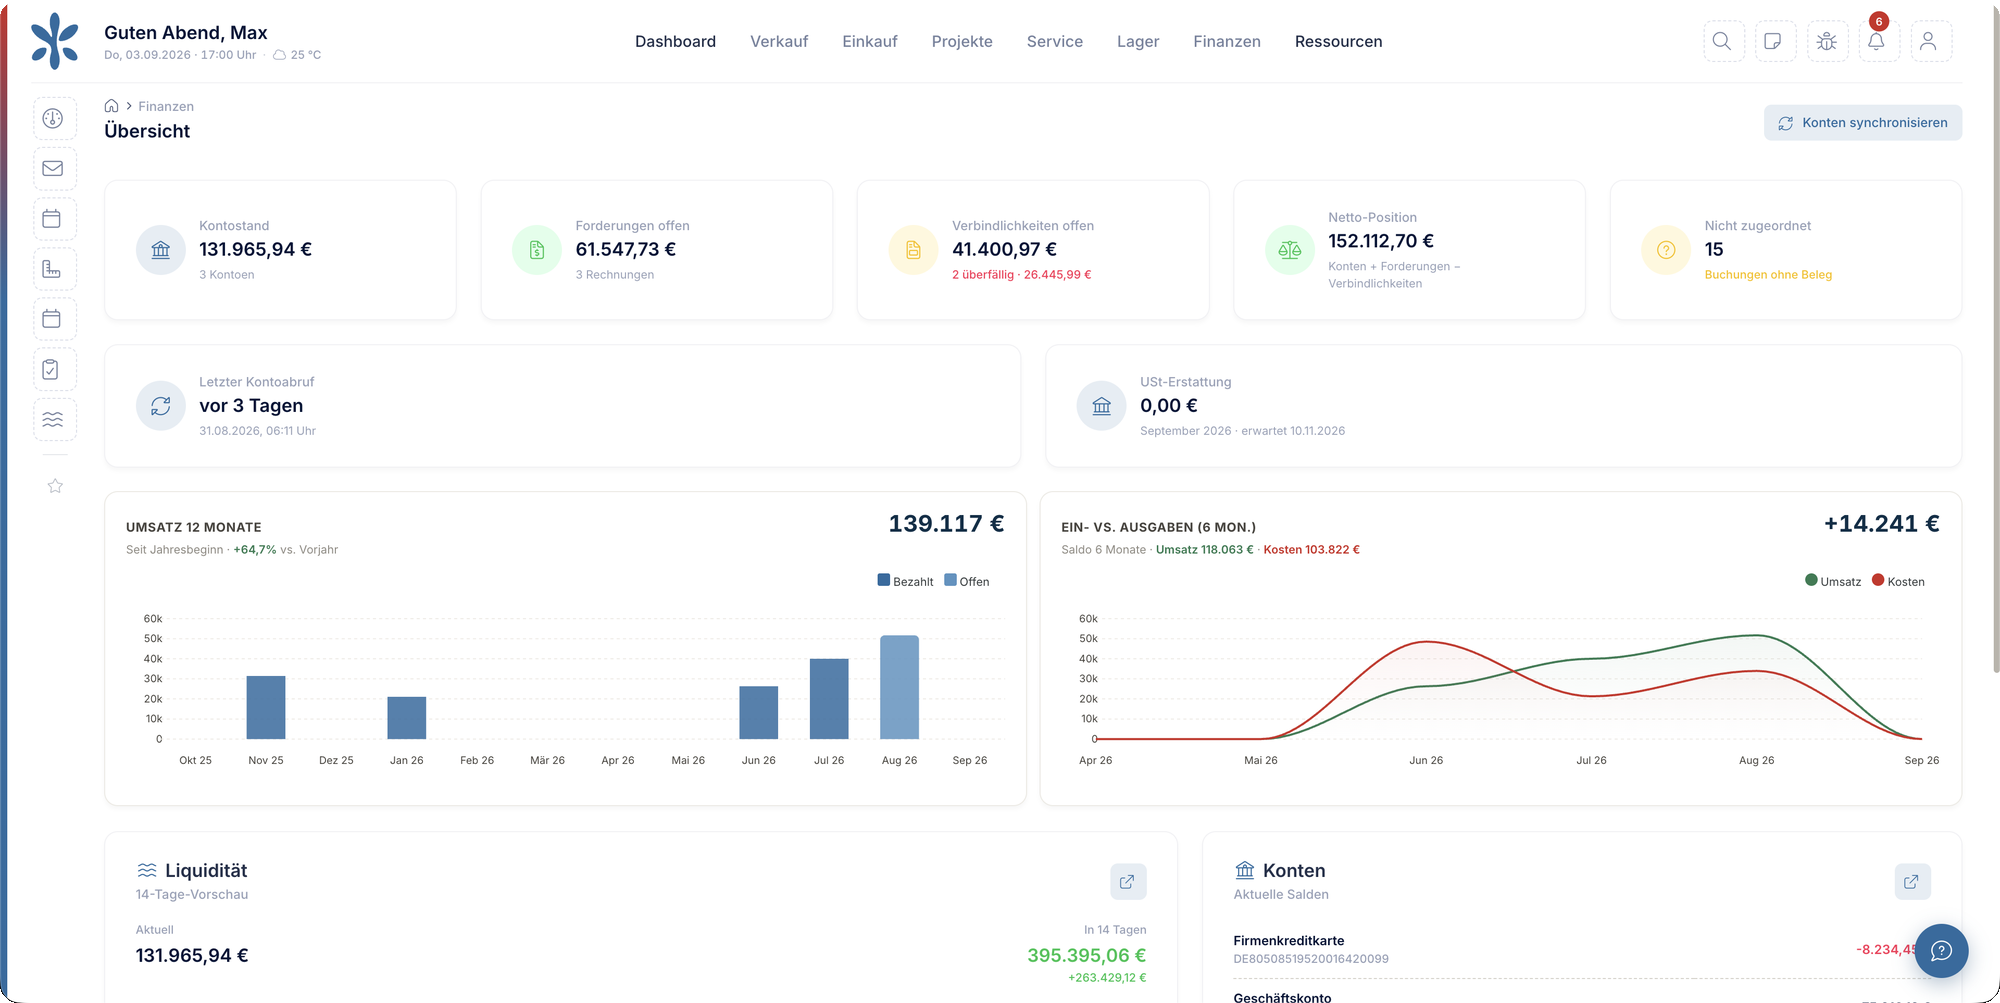Open notifications bell with badge
Image resolution: width=2000 pixels, height=1003 pixels.
coord(1878,41)
